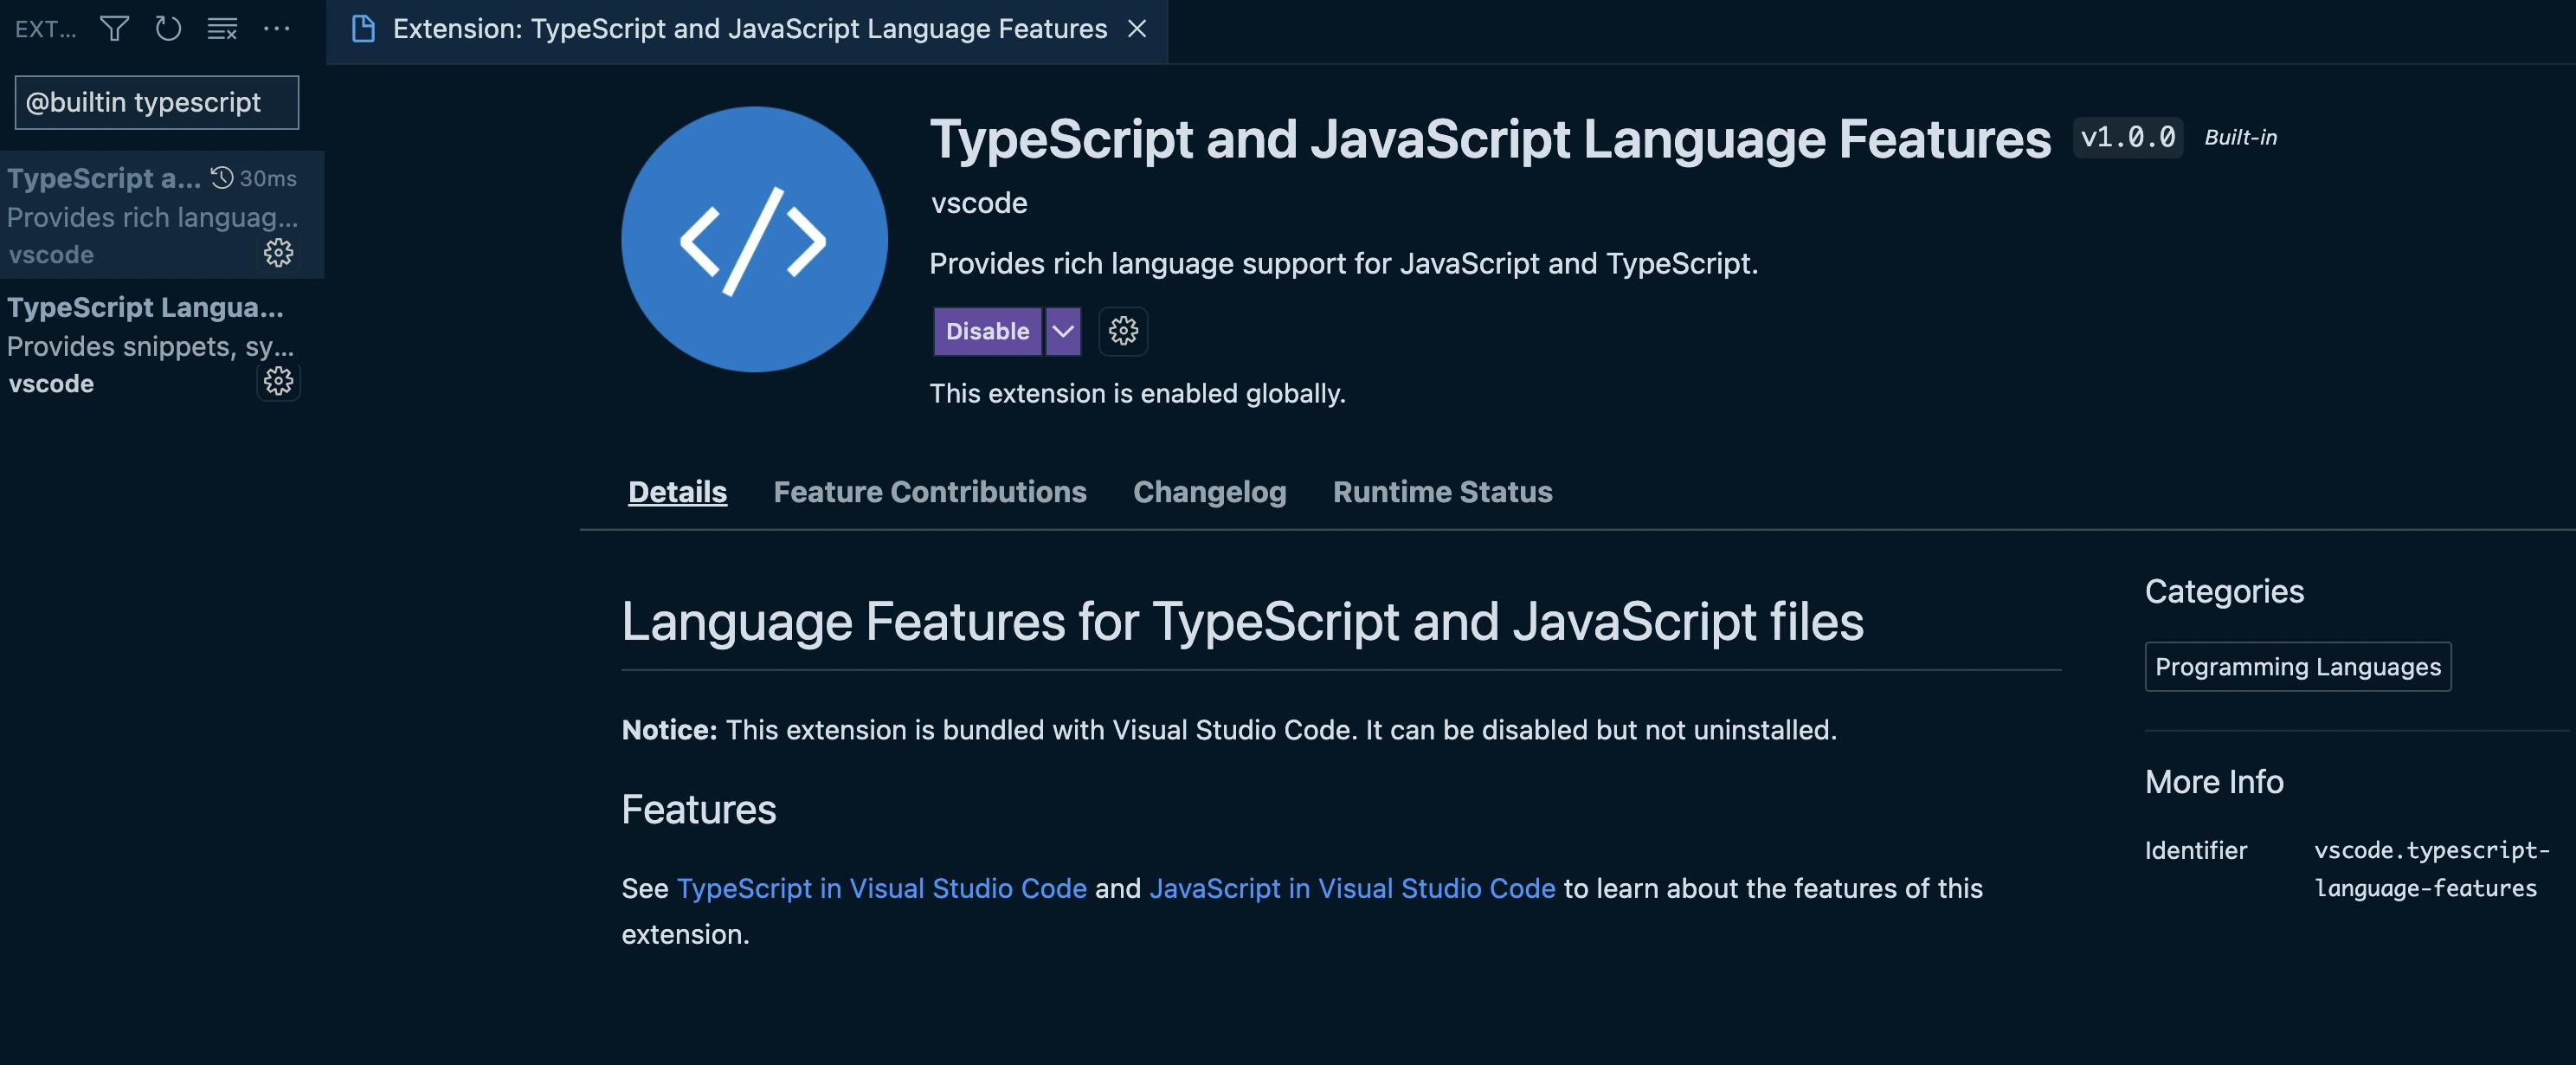This screenshot has height=1065, width=2576.
Task: Open the Changelog tab
Action: 1209,492
